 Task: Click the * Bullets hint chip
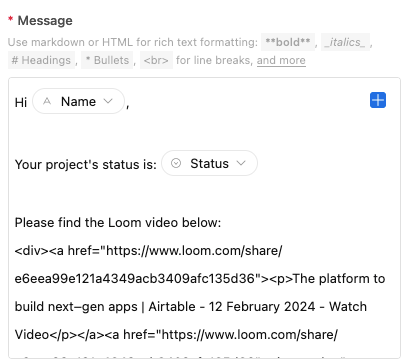coord(107,60)
